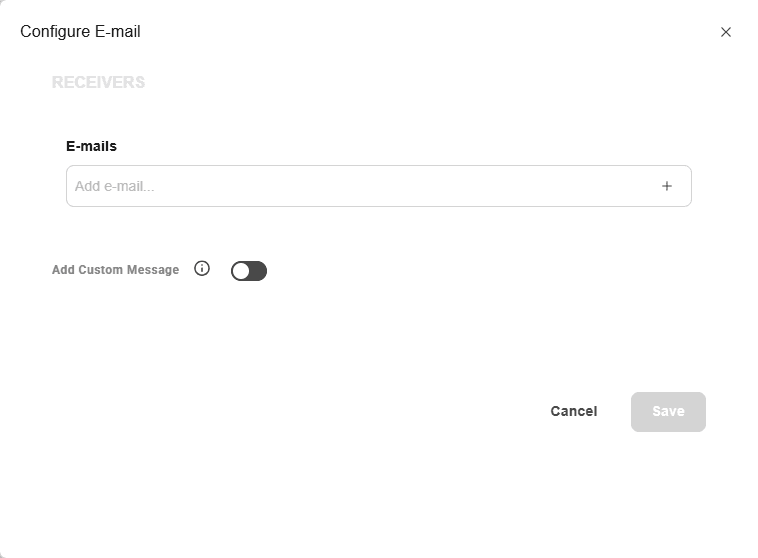This screenshot has height=558, width=758.
Task: Select the RECEIVERS section heading
Action: 99,82
